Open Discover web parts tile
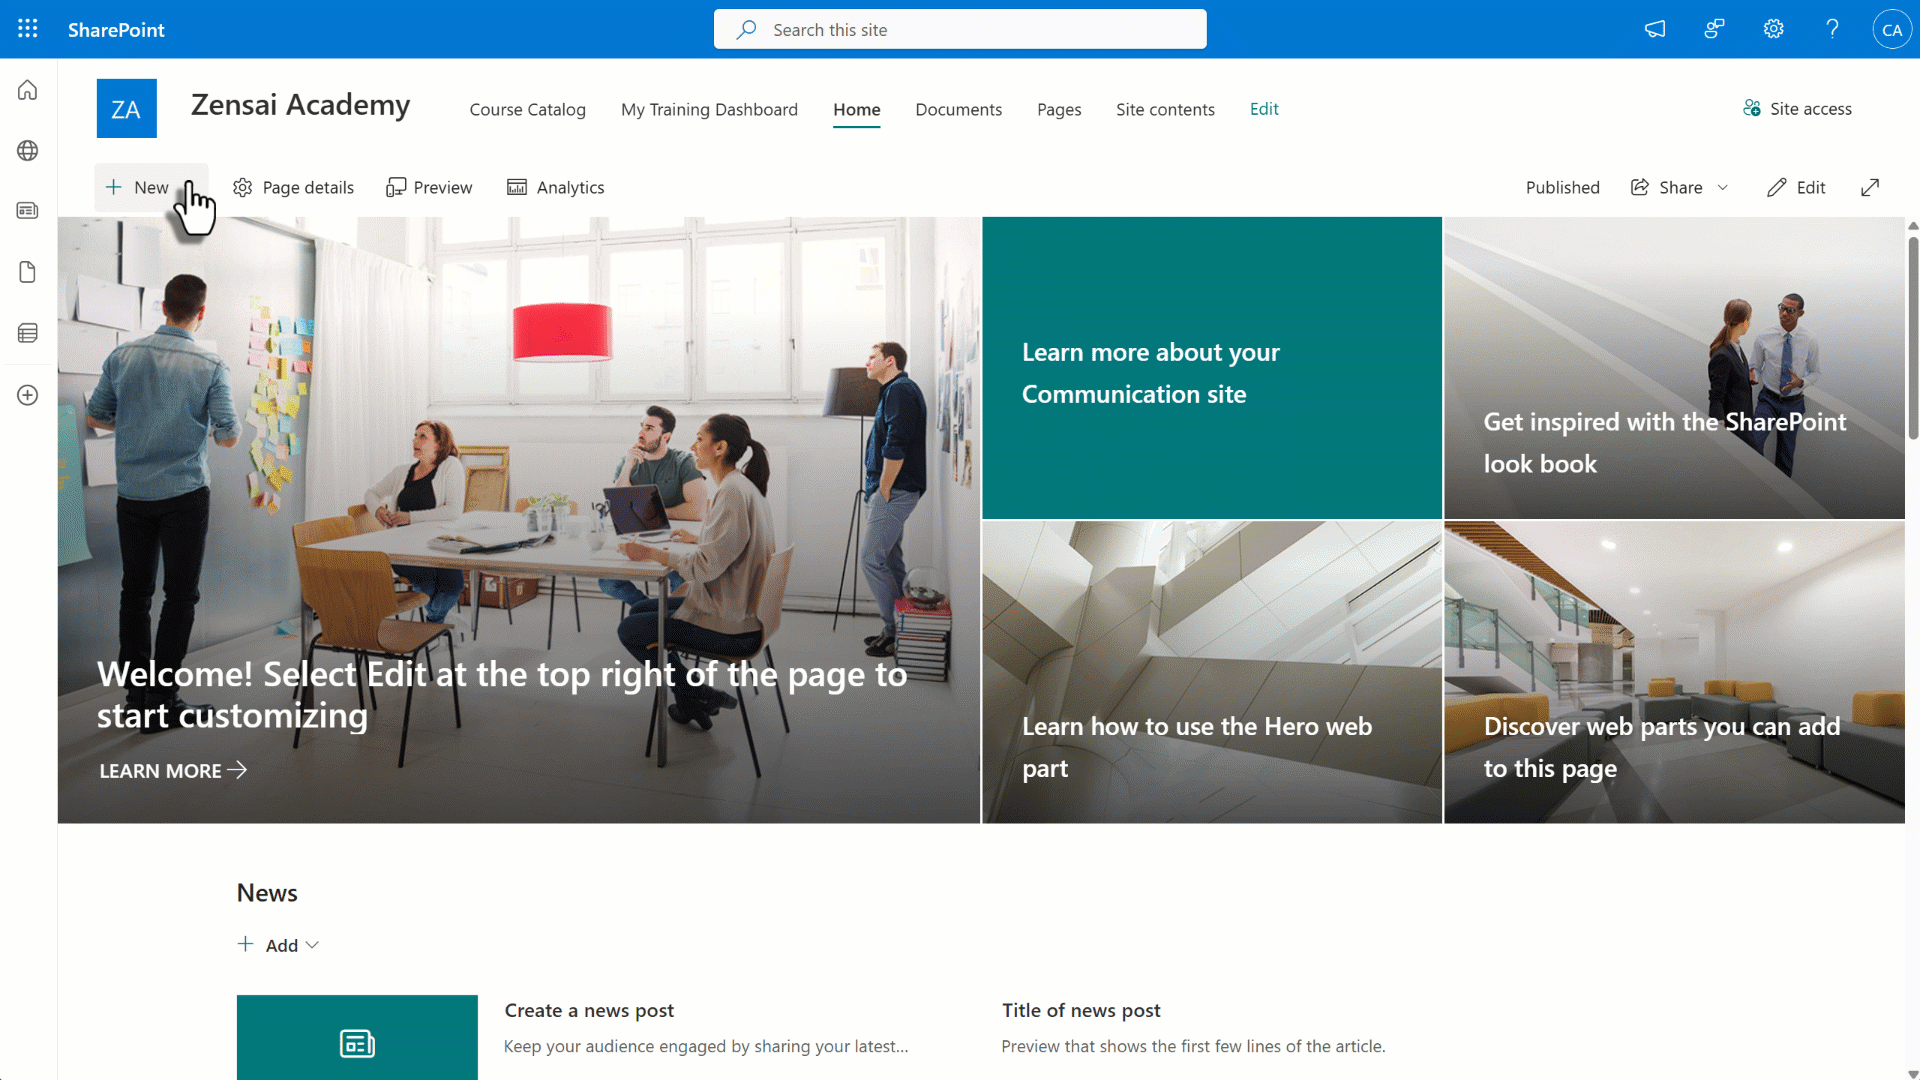 tap(1674, 672)
